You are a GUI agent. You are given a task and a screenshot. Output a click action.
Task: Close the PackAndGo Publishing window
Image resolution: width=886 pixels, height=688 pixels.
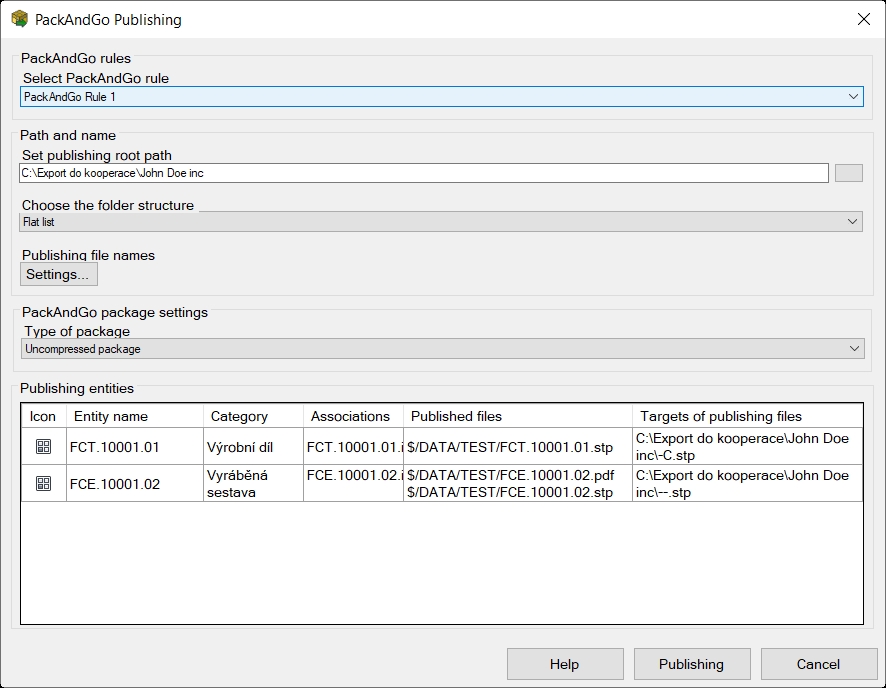click(863, 19)
